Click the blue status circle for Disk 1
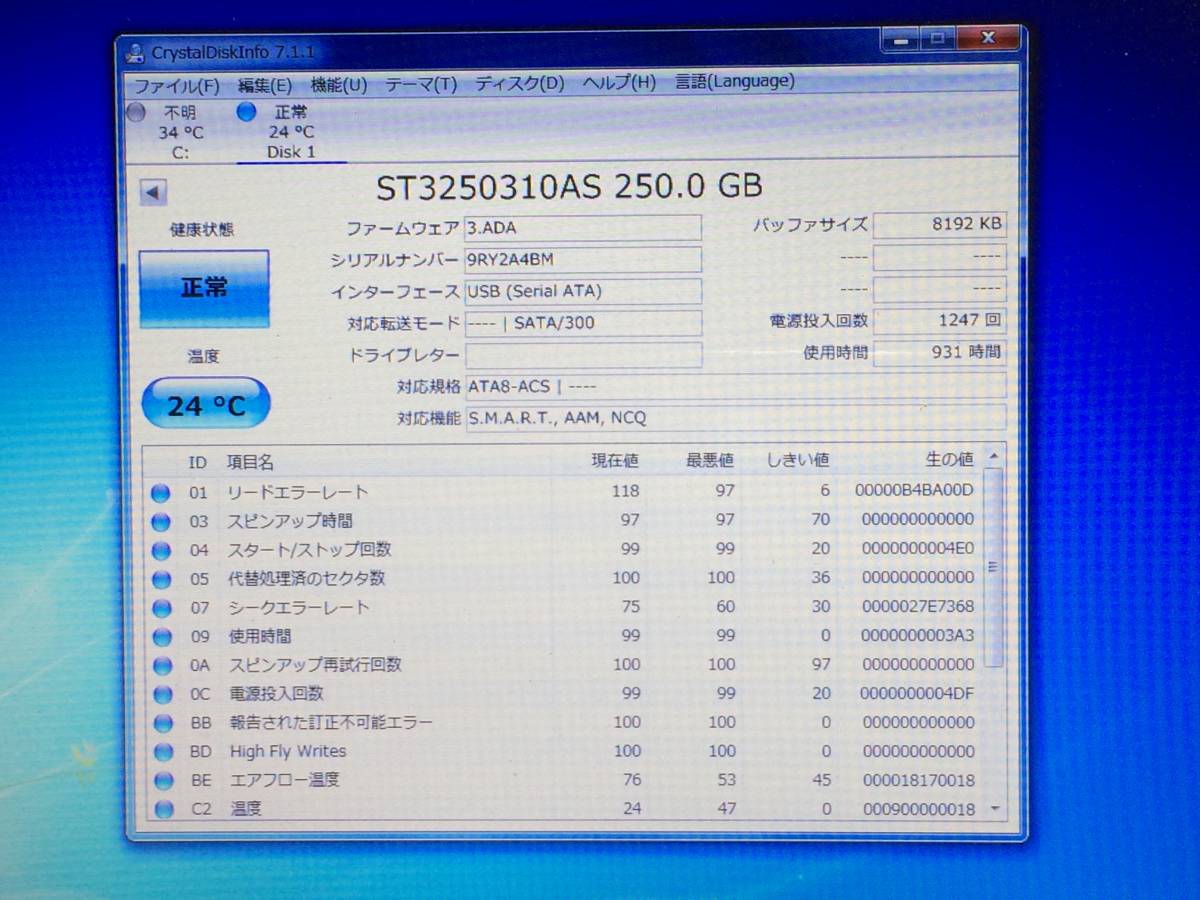Image resolution: width=1200 pixels, height=900 pixels. tap(246, 112)
